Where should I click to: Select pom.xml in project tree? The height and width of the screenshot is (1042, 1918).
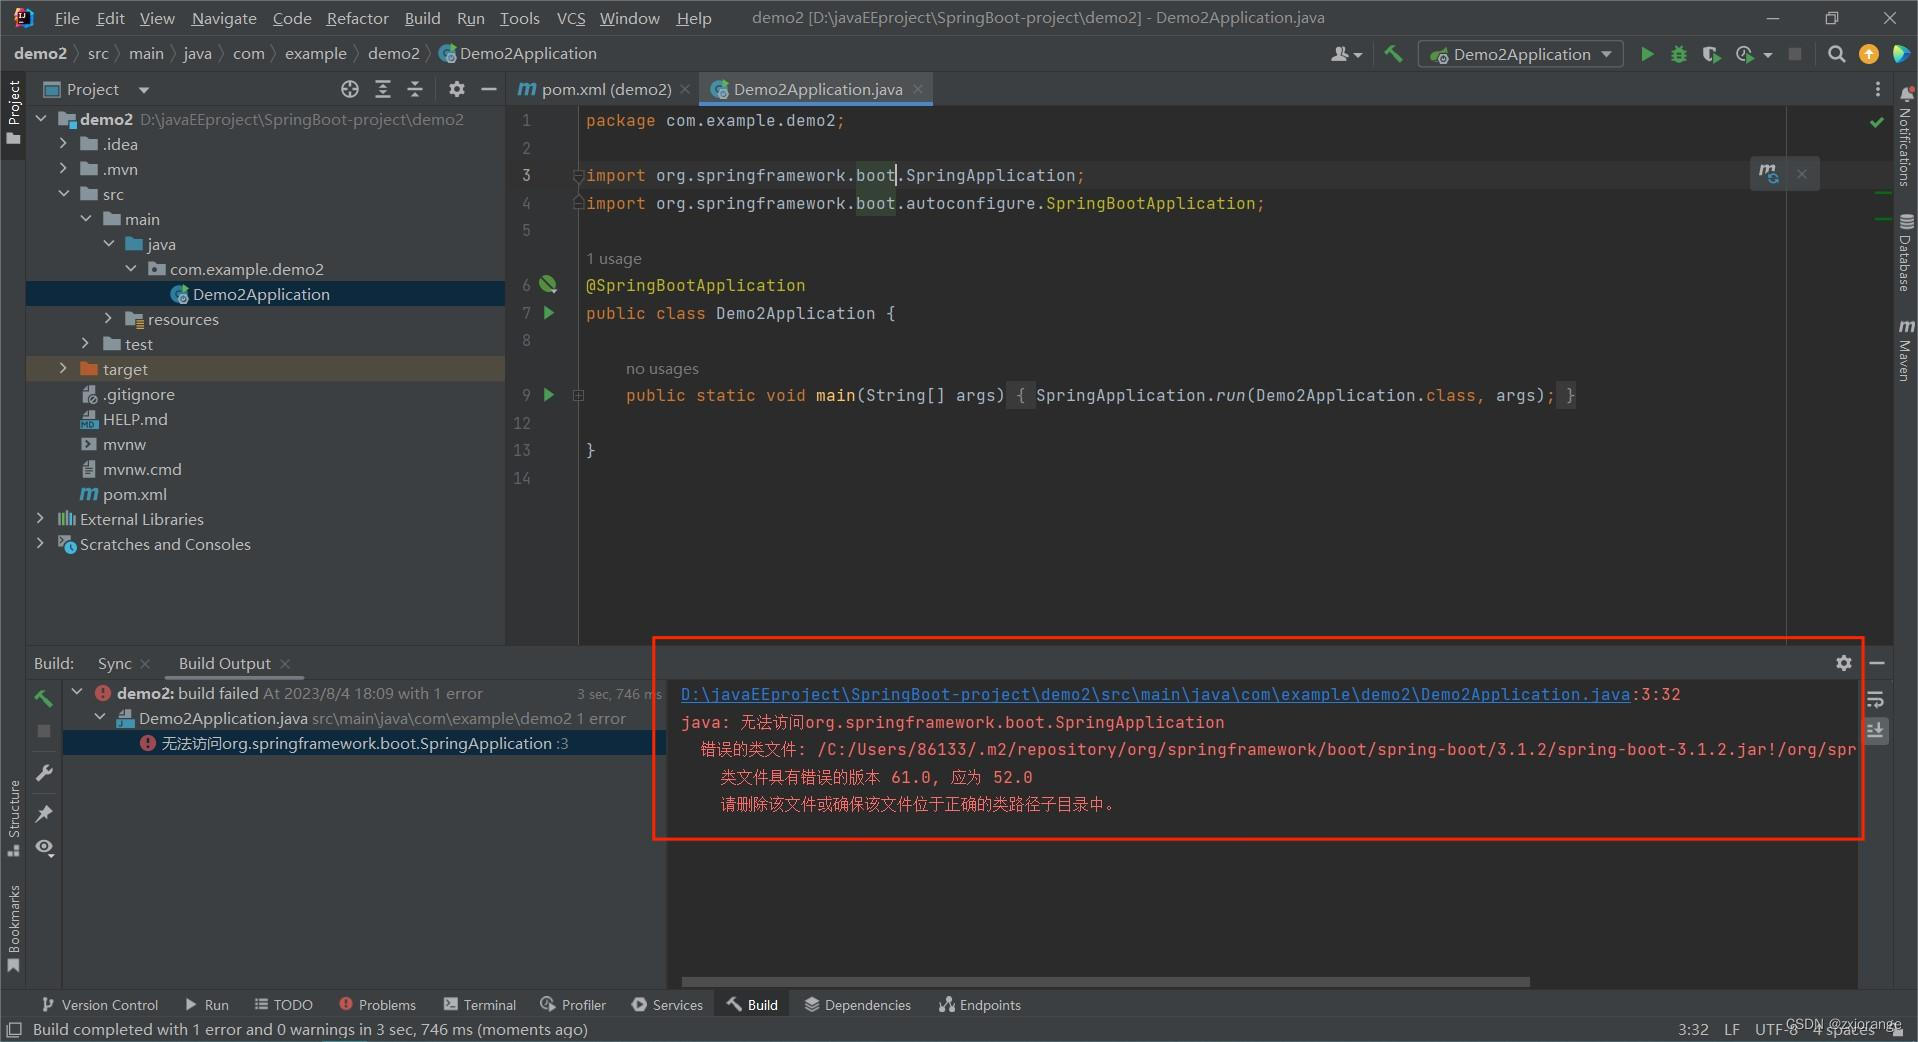(134, 494)
